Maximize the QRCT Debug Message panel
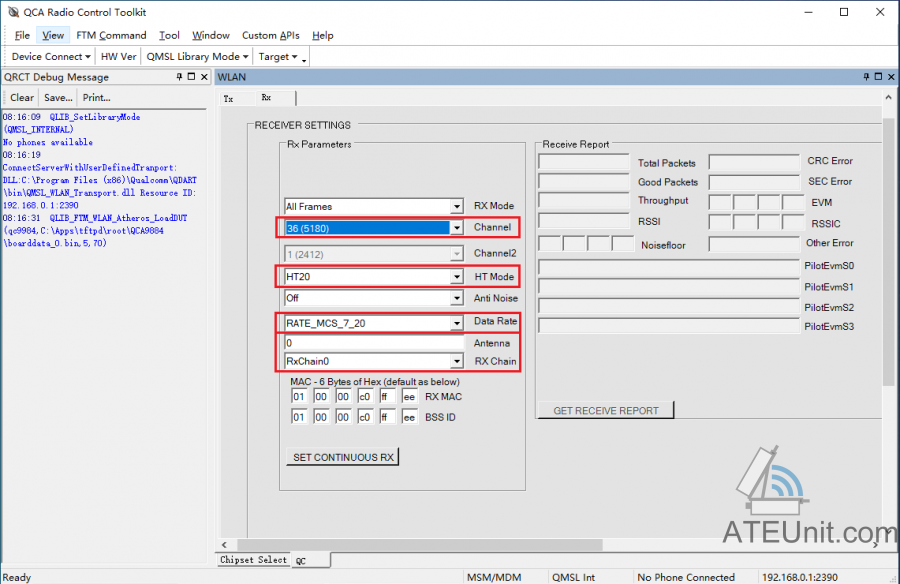 click(192, 76)
